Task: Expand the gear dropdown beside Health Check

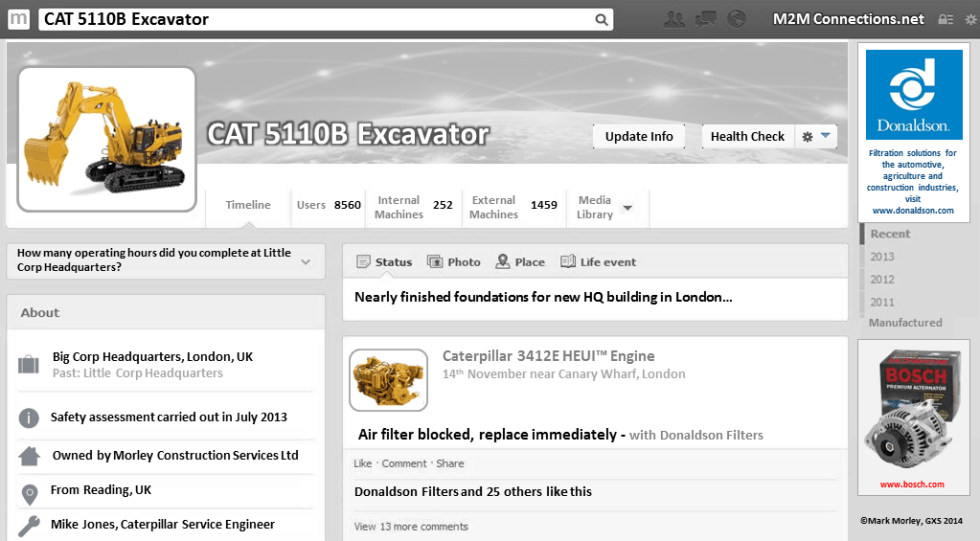Action: pos(816,137)
